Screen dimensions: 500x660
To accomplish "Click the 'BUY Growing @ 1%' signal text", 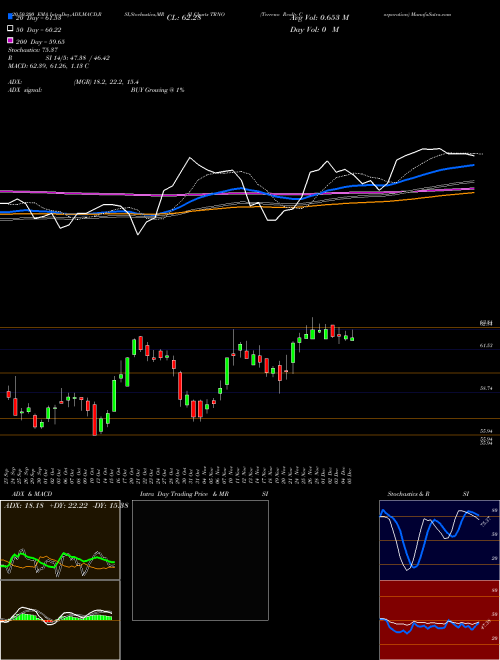I will click(x=157, y=90).
